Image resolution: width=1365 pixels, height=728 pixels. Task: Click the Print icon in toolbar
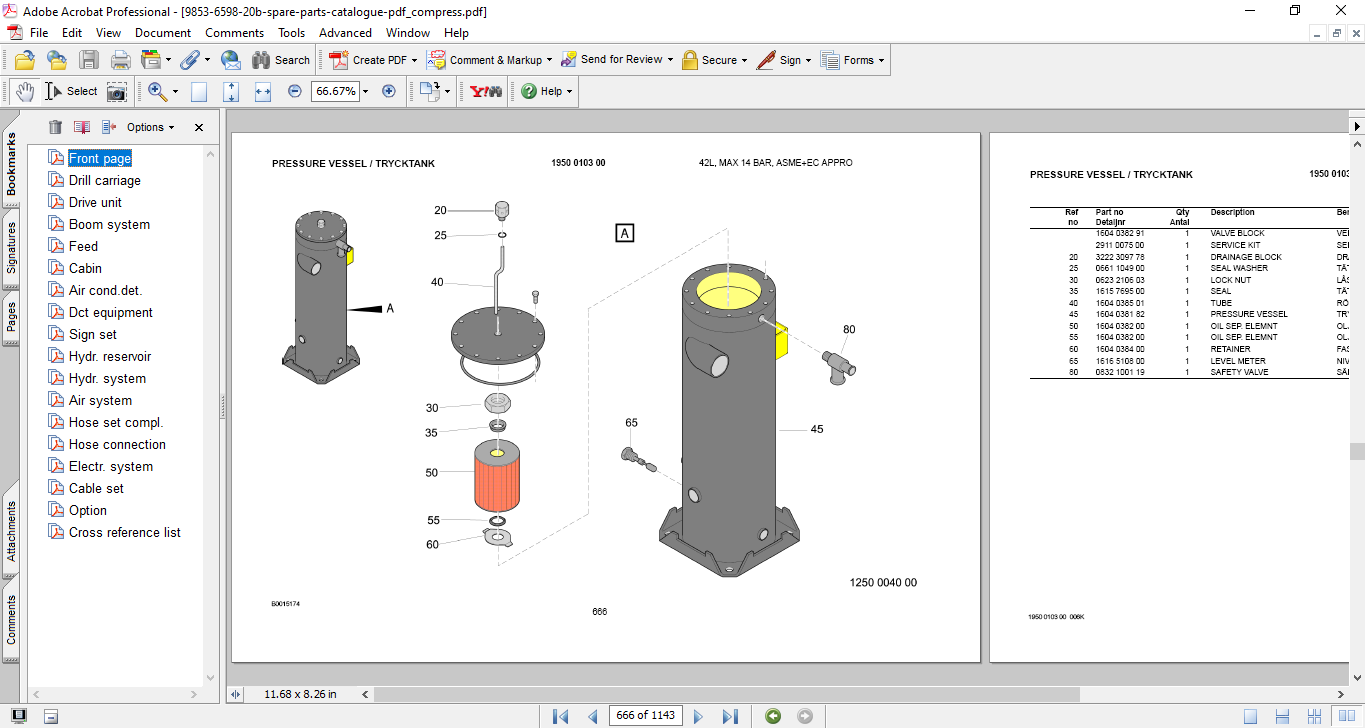coord(121,60)
